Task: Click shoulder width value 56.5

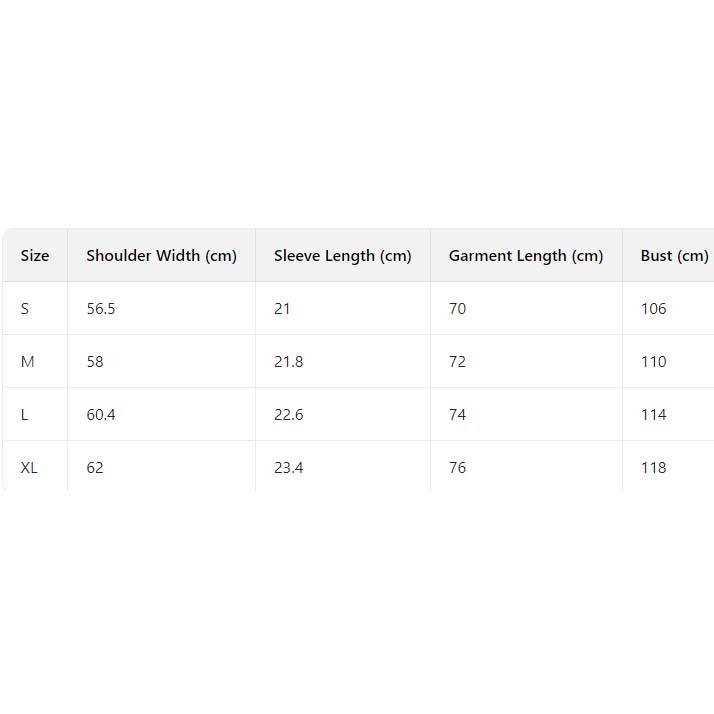Action: click(101, 309)
